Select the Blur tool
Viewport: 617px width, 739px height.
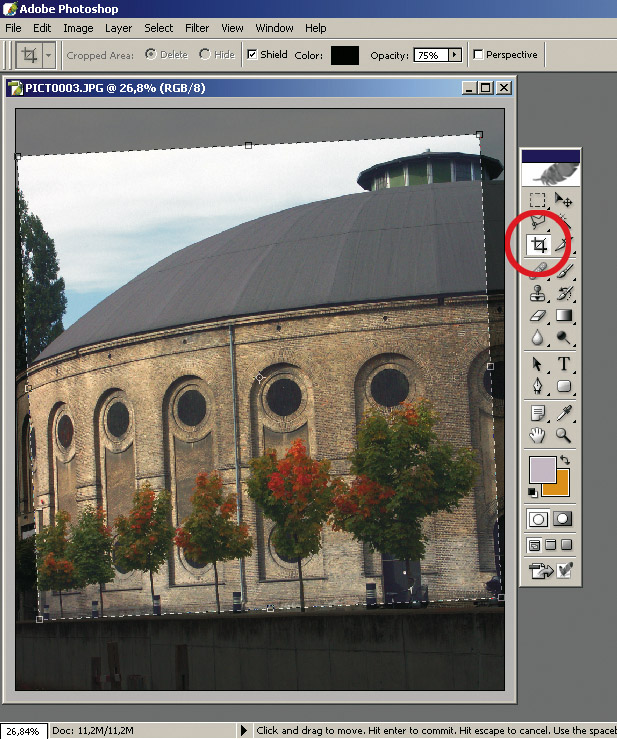click(537, 337)
